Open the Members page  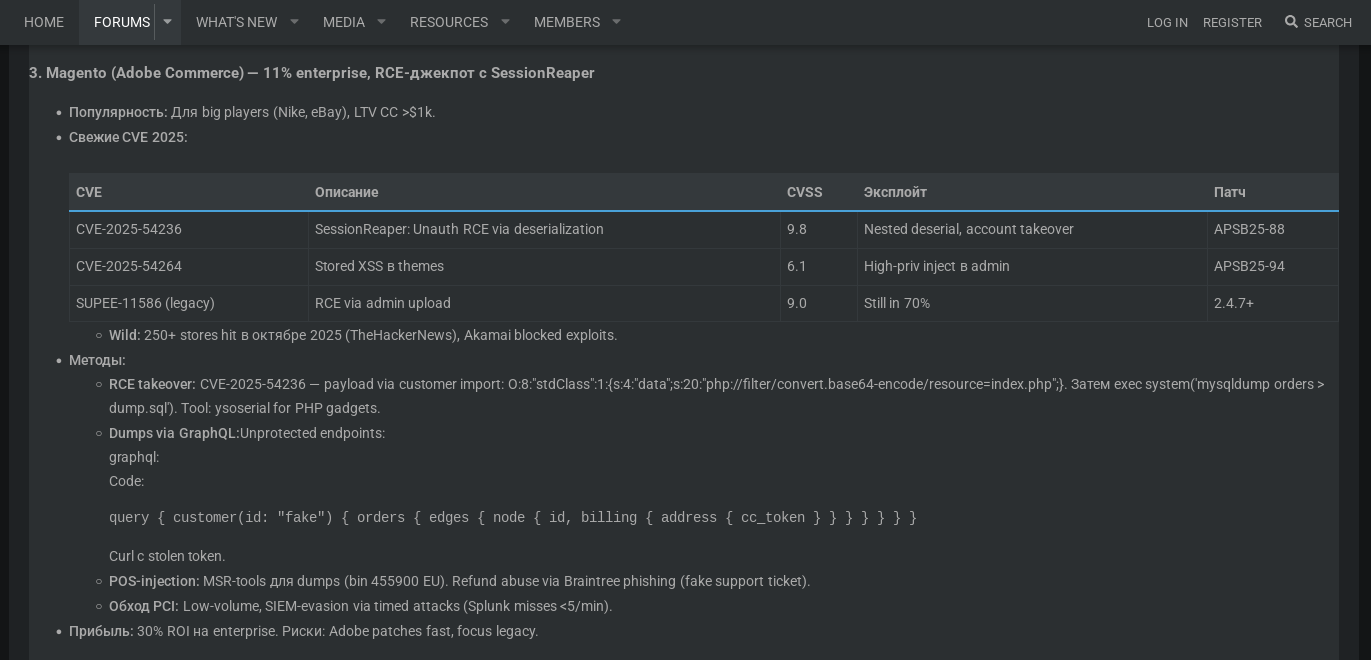pyautogui.click(x=566, y=22)
